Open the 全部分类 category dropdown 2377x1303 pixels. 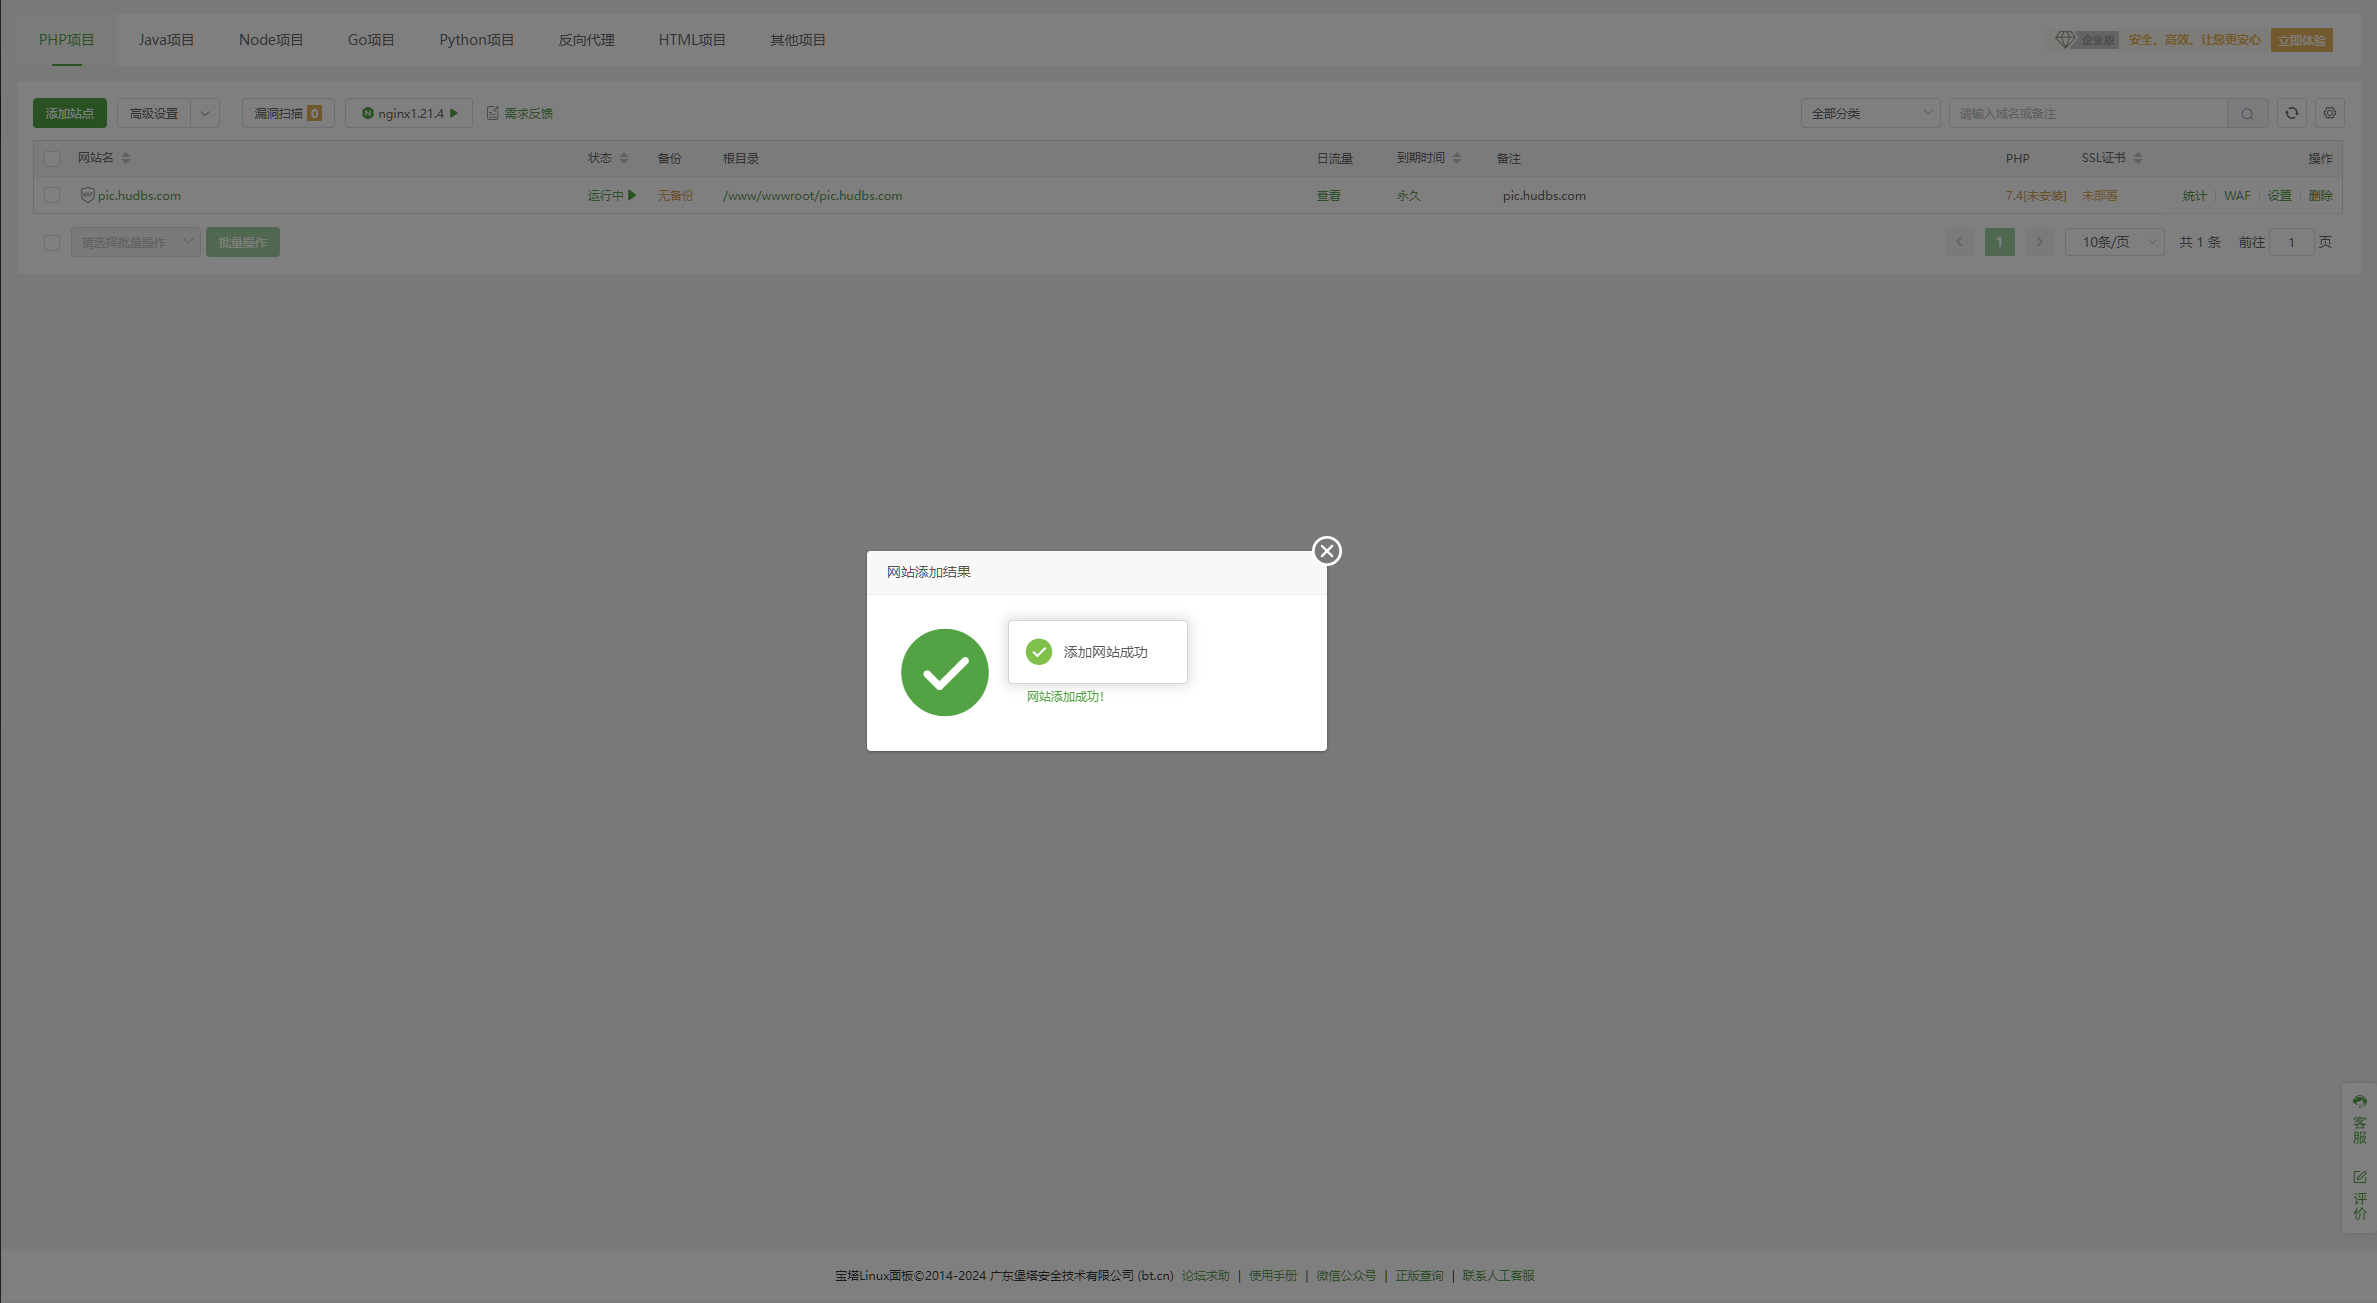click(1870, 113)
